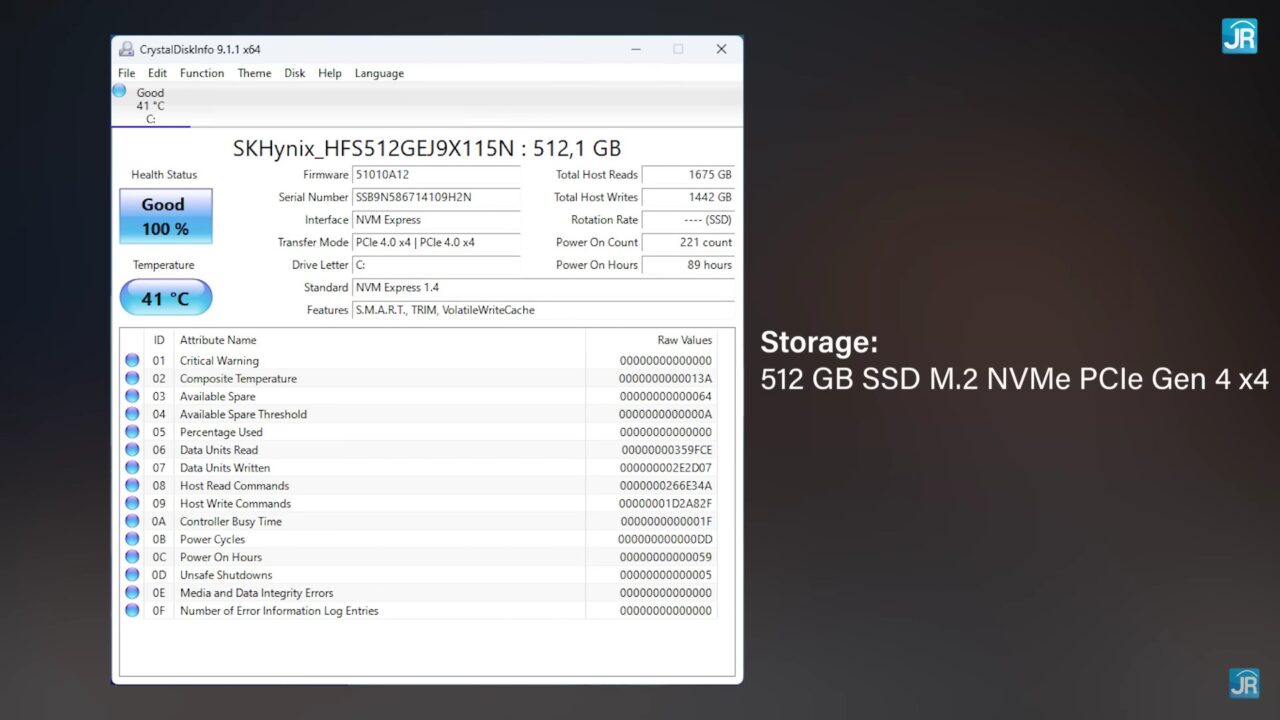Open the Theme menu

(254, 73)
